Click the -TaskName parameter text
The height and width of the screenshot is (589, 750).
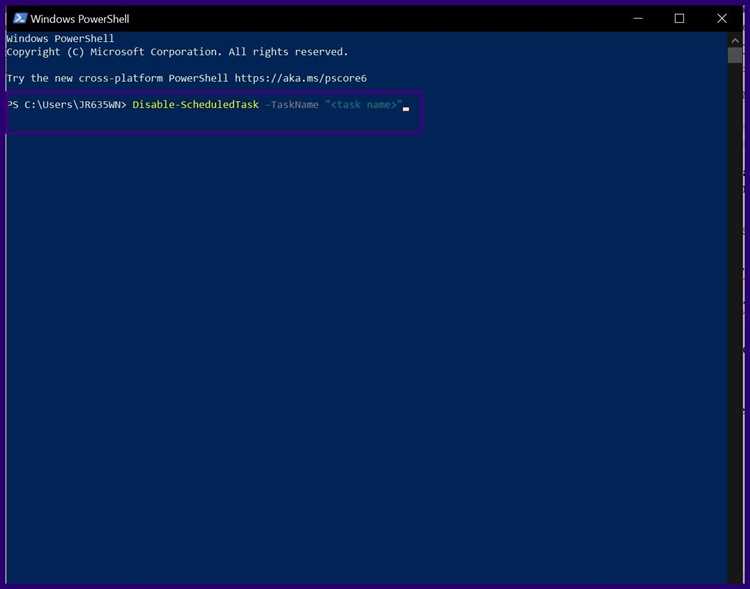coord(292,104)
